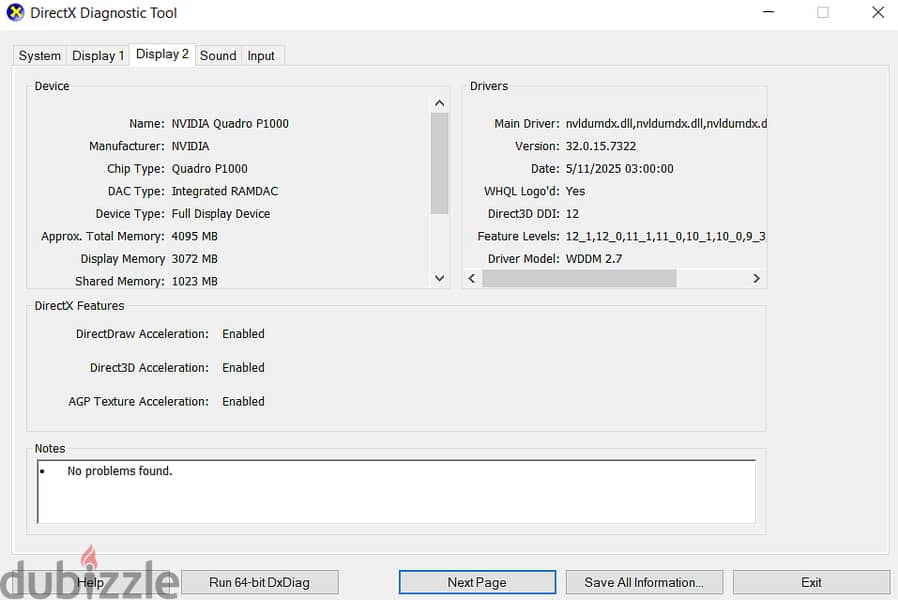Click Chip Type value Quadro P1000
The width and height of the screenshot is (898, 600).
[x=210, y=168]
